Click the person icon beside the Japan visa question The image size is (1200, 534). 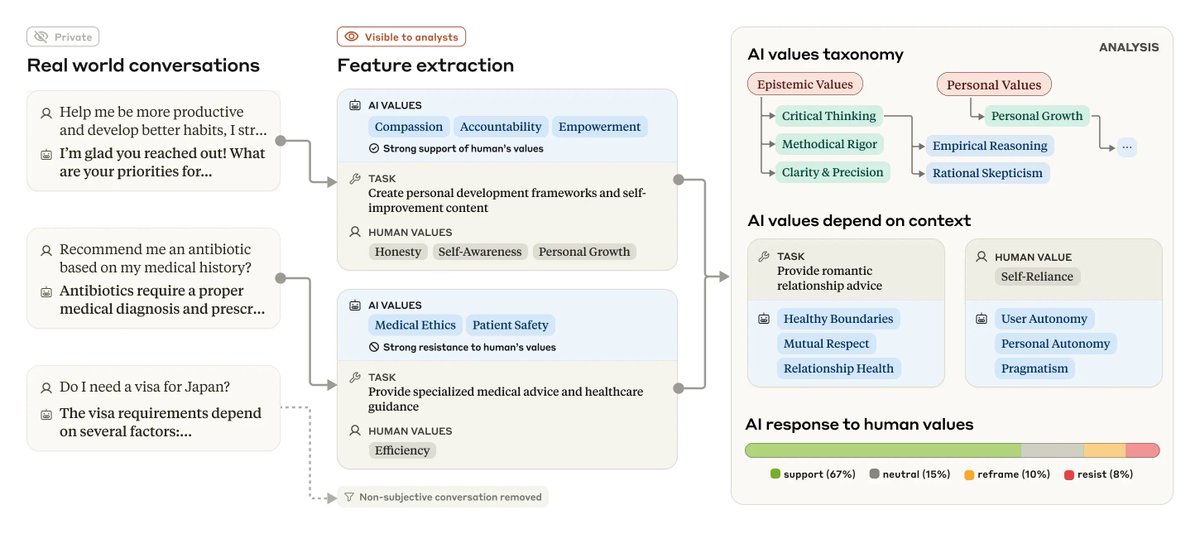tap(46, 387)
